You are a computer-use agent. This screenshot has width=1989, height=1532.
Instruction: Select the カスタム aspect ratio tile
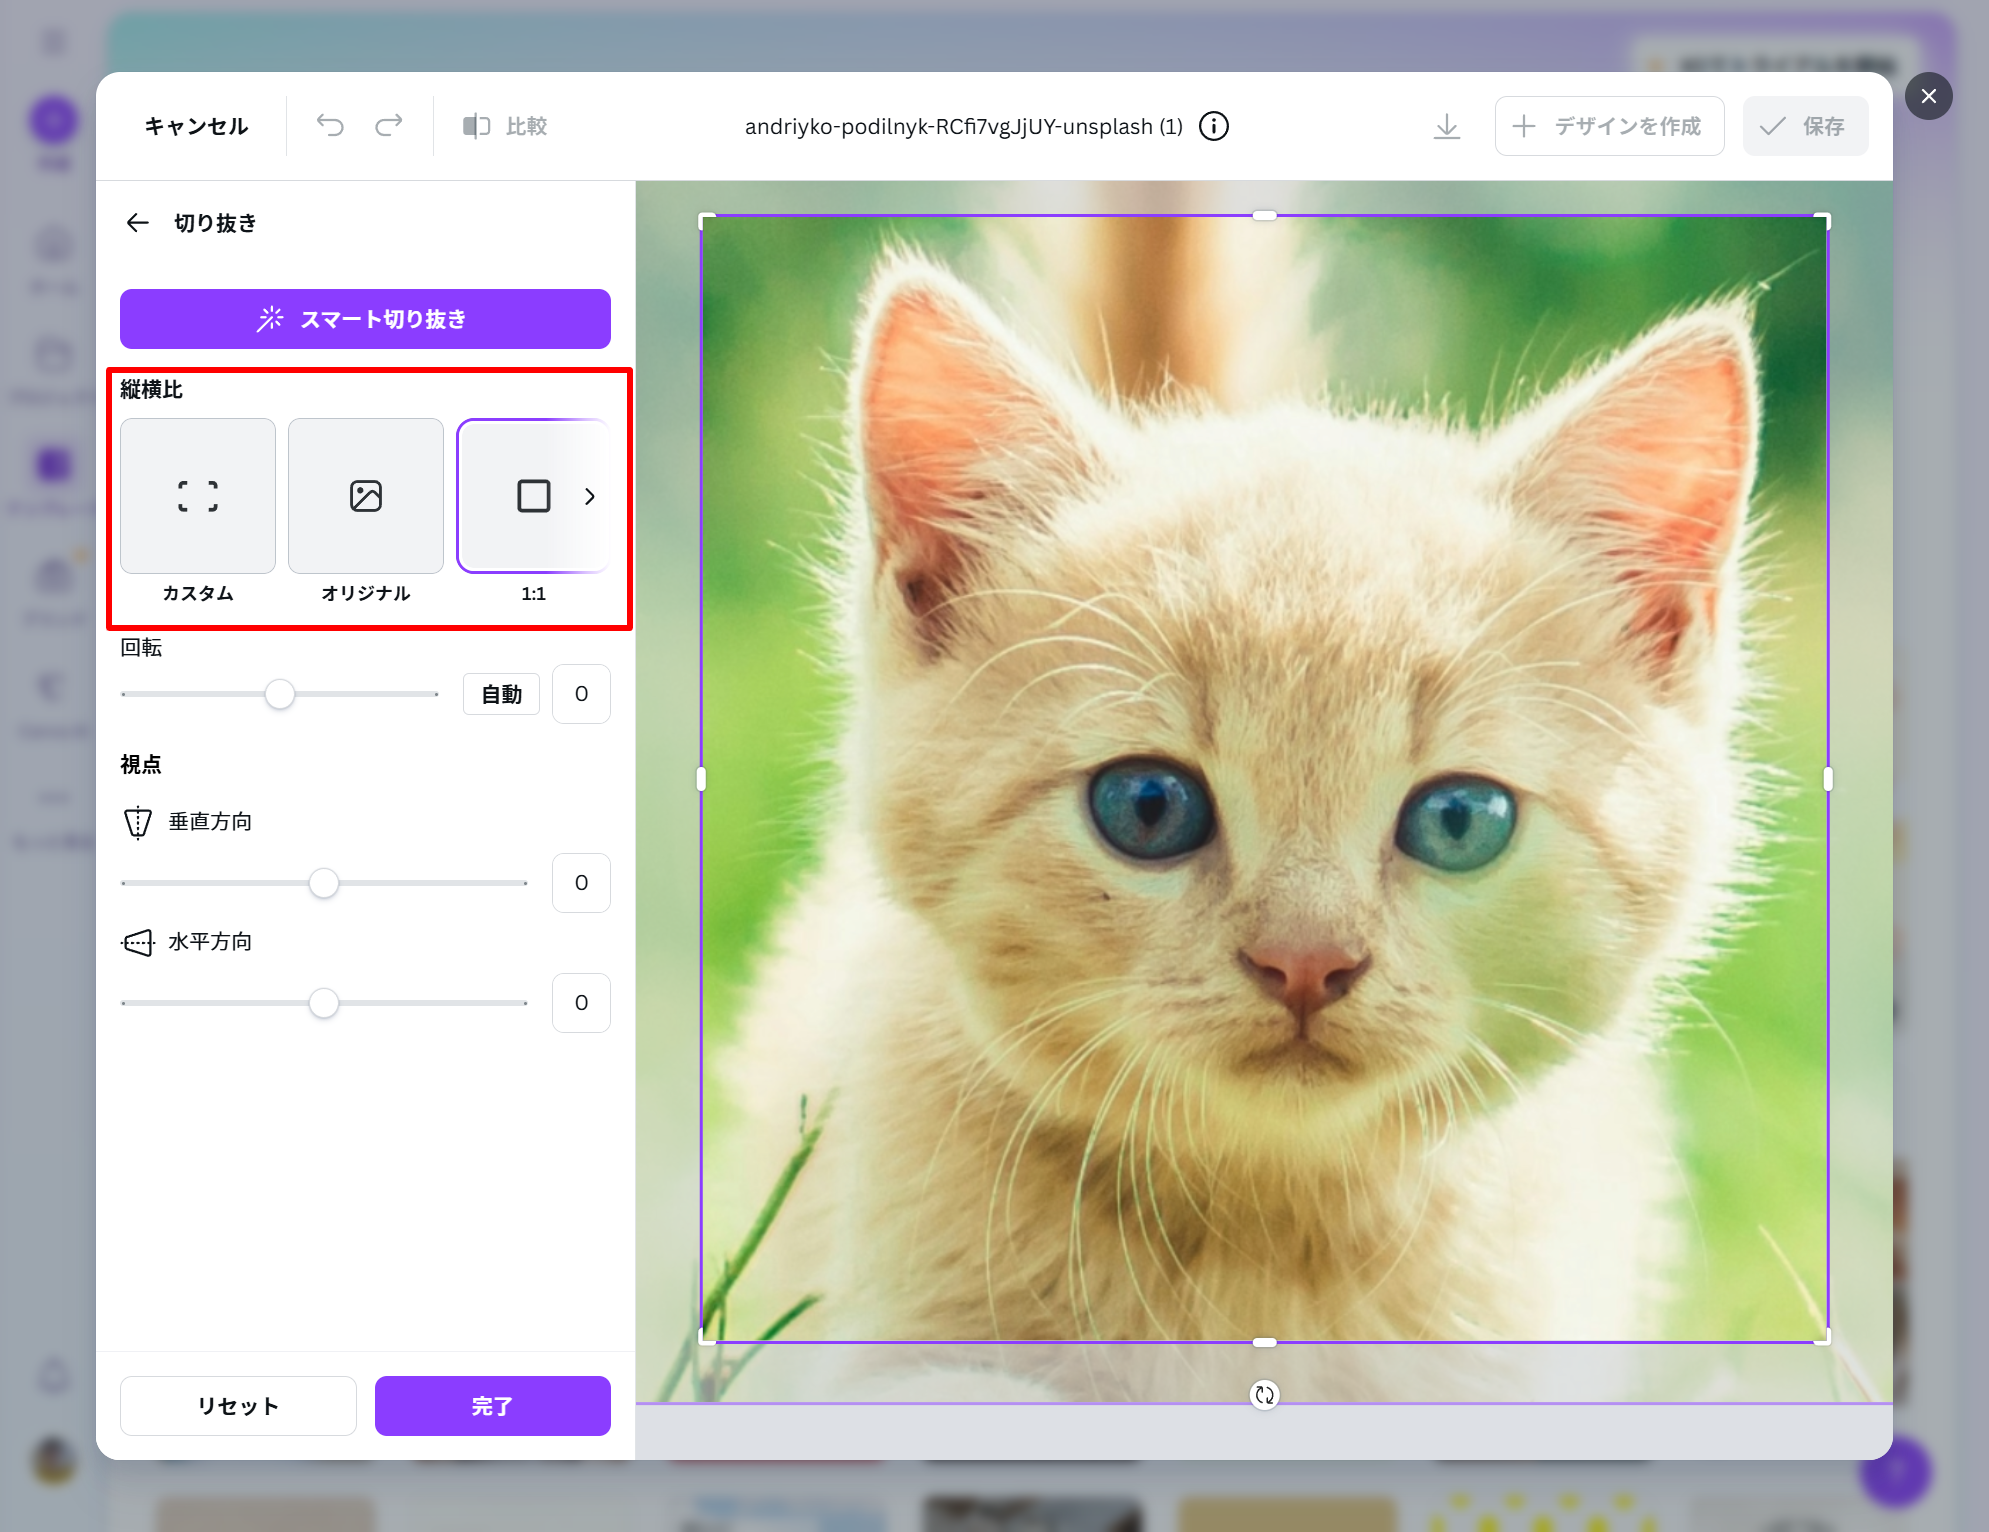[x=198, y=496]
